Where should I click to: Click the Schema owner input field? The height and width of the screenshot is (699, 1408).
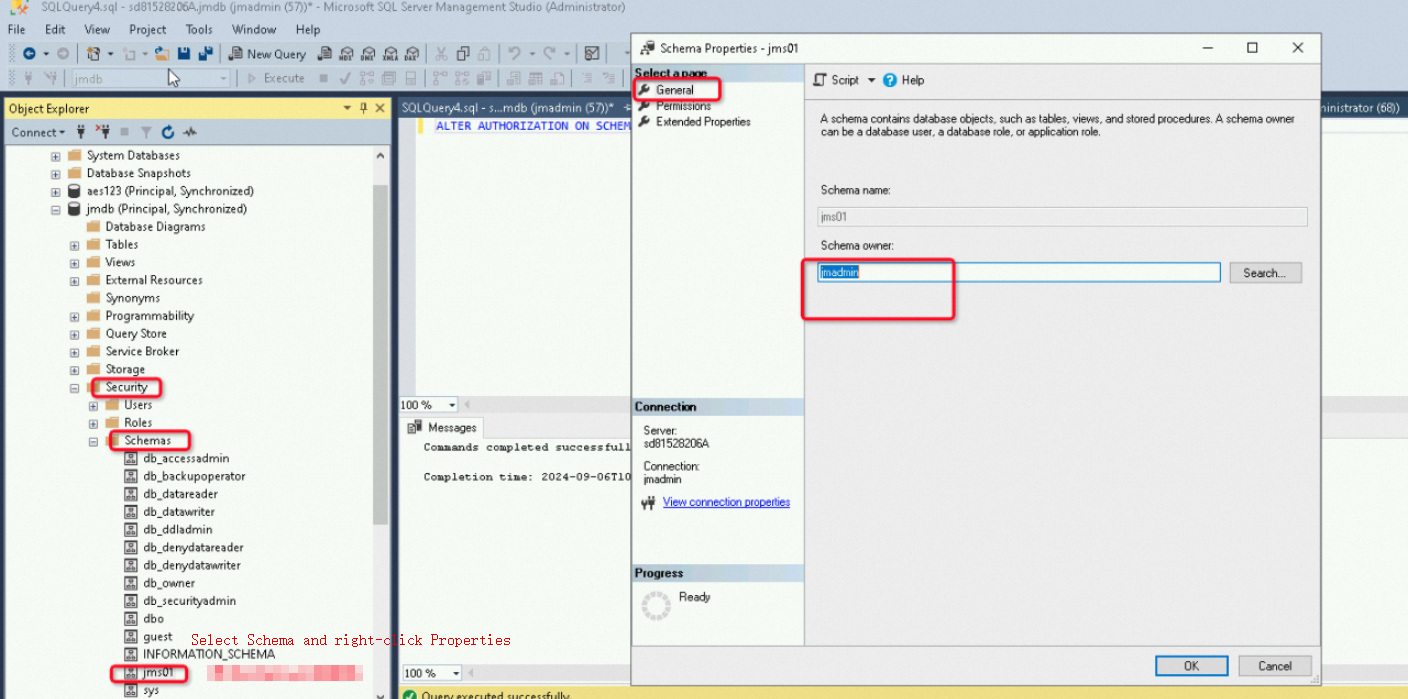click(1019, 272)
